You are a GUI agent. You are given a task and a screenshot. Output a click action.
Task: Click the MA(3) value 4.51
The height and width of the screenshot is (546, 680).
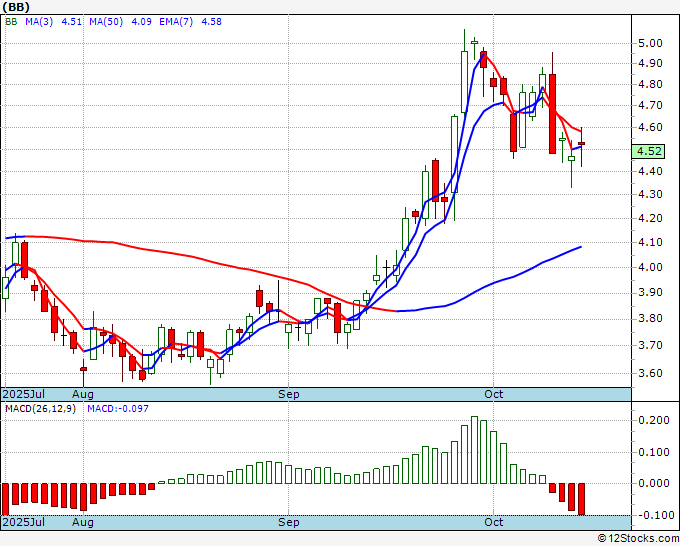tap(72, 22)
